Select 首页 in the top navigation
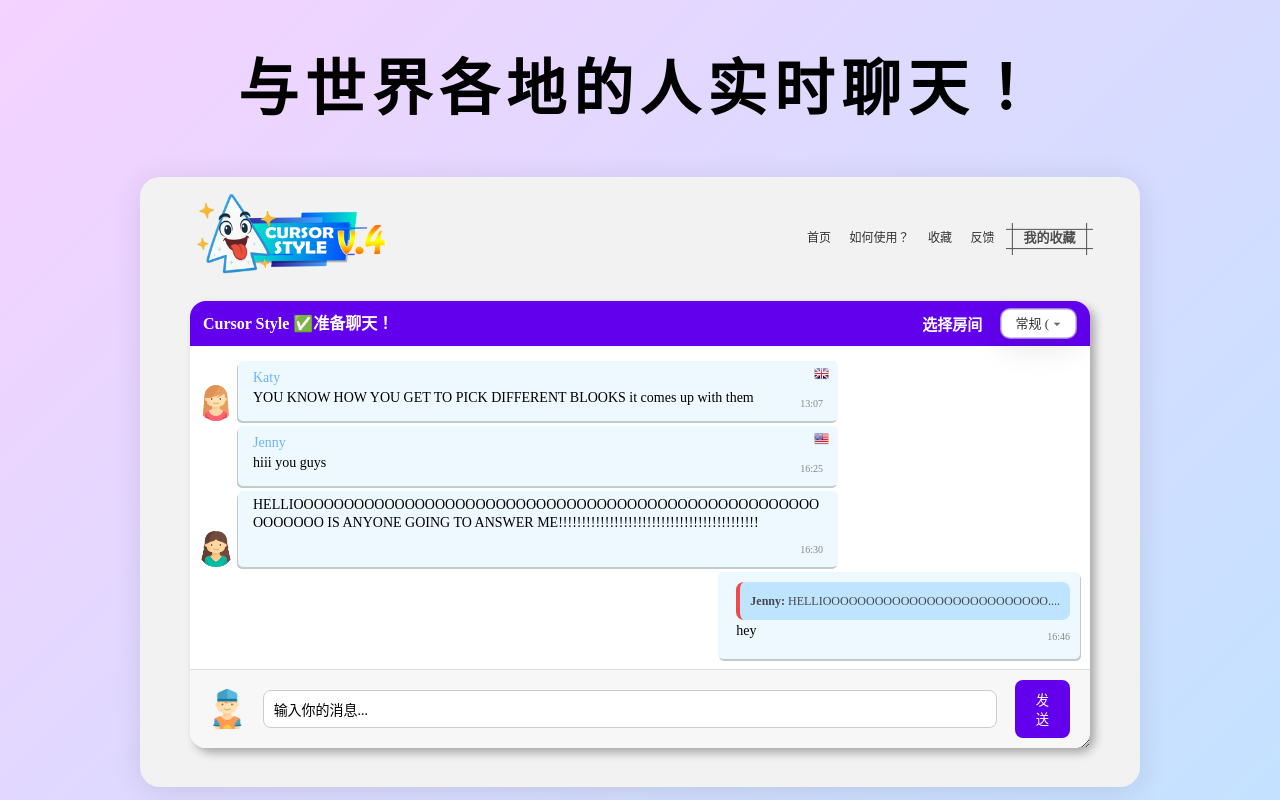Viewport: 1280px width, 800px height. pos(818,237)
